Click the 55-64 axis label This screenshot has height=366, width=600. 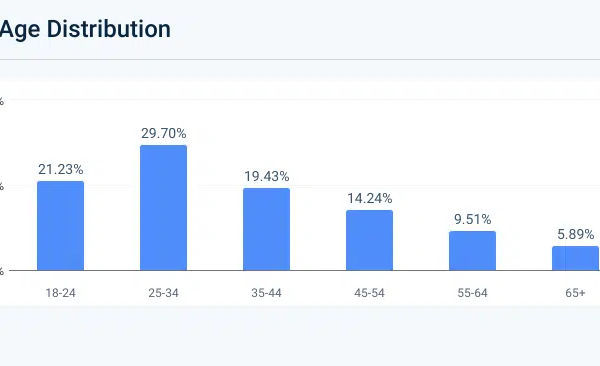[472, 293]
